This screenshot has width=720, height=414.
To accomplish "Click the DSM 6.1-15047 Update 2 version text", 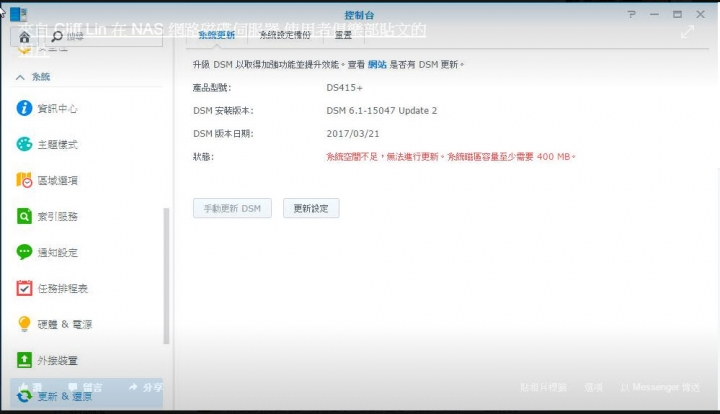I will (382, 111).
